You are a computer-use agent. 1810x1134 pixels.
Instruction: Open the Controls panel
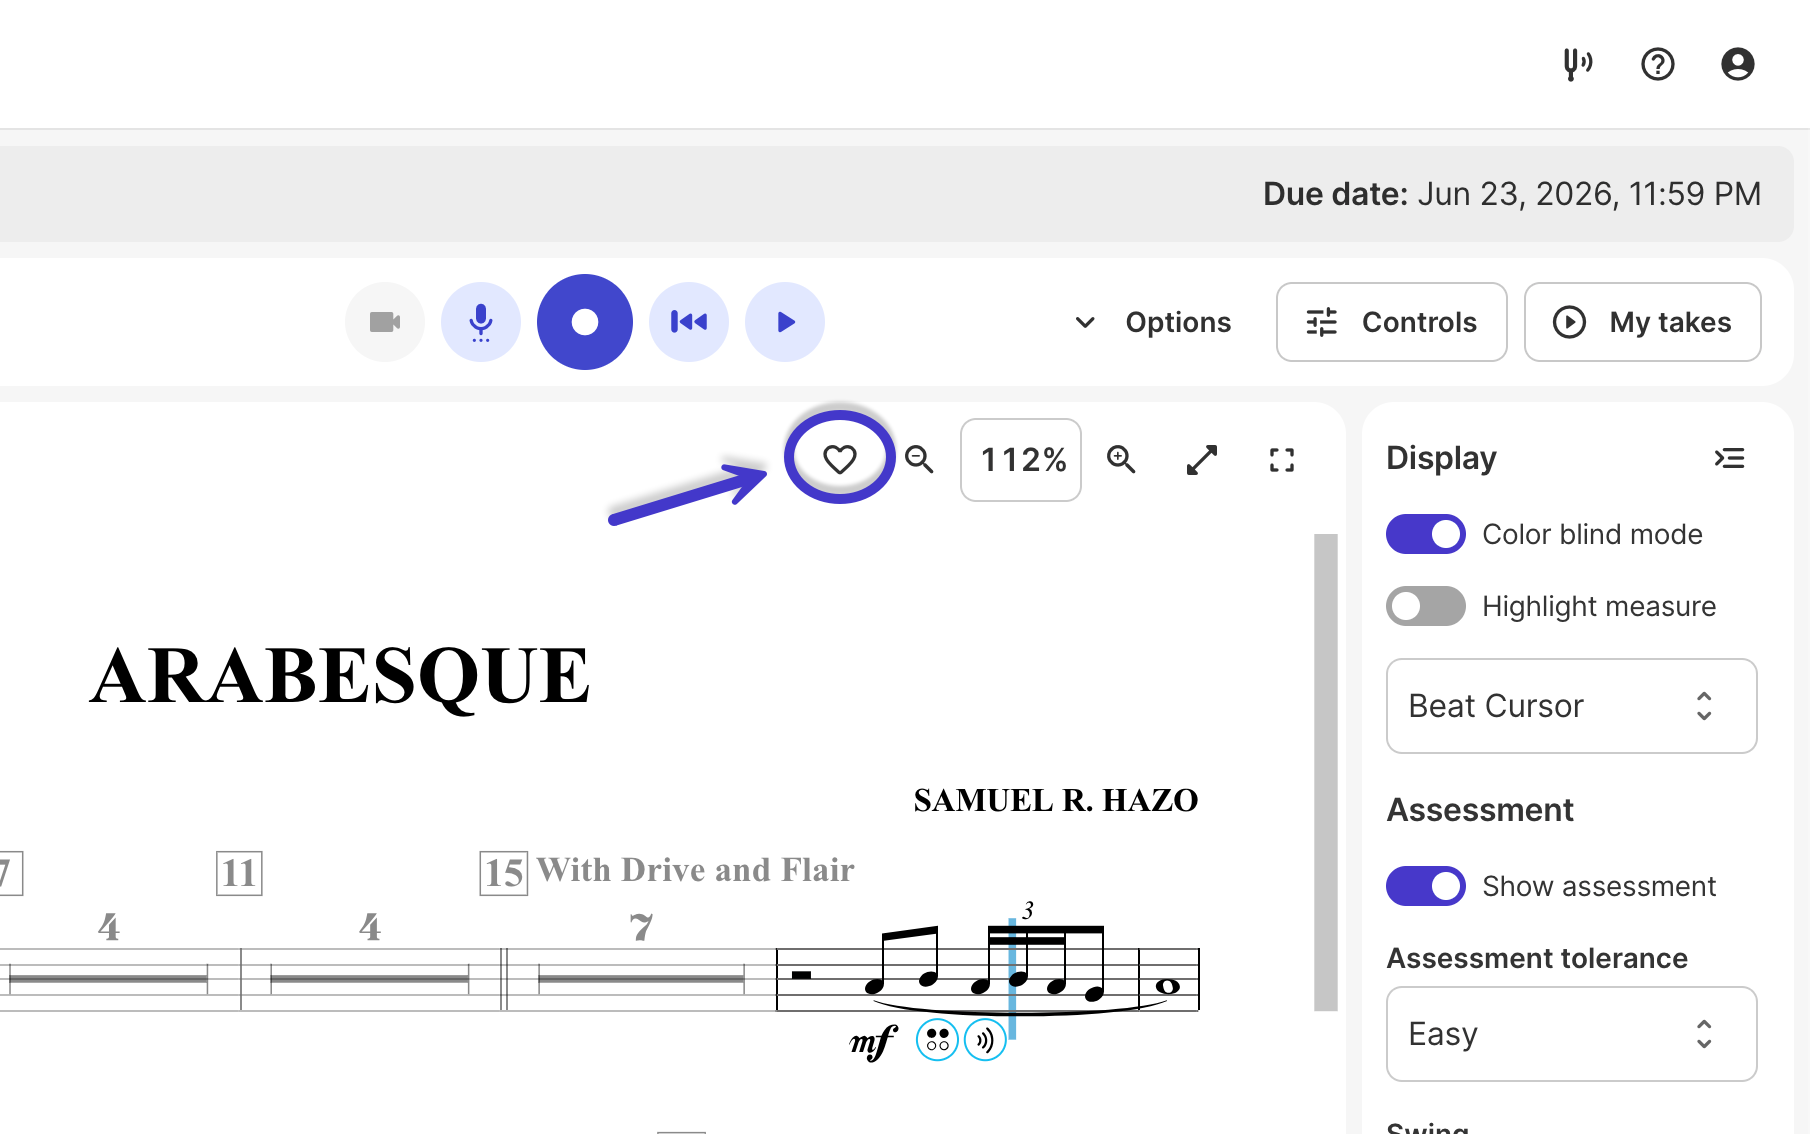tap(1392, 322)
